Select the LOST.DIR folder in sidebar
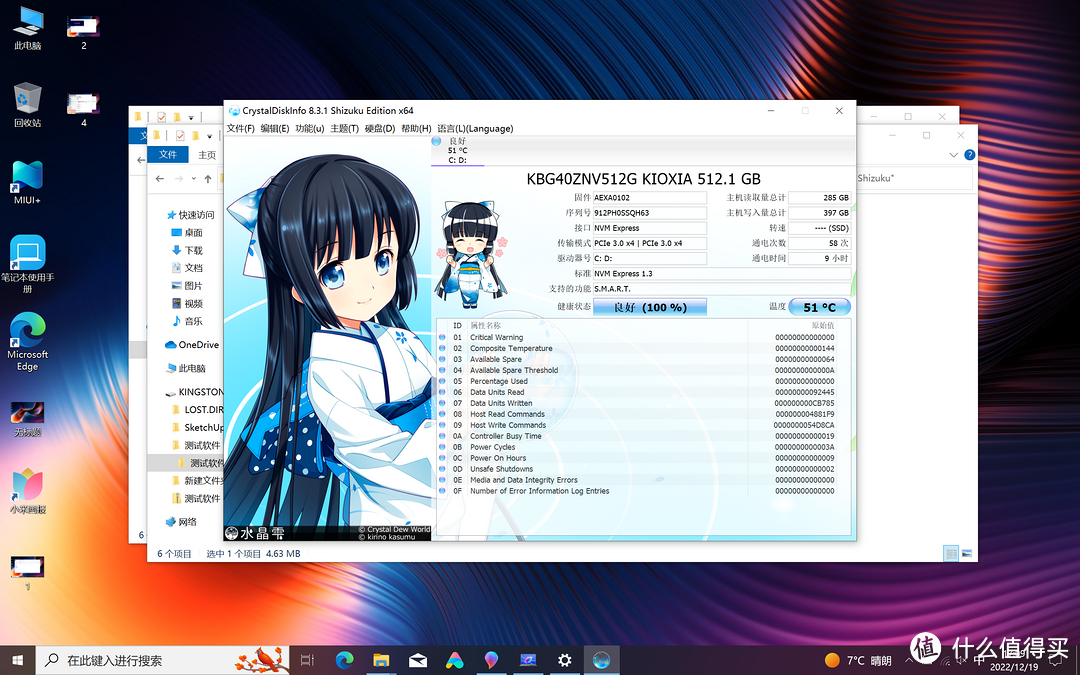Image resolution: width=1080 pixels, height=675 pixels. [198, 409]
